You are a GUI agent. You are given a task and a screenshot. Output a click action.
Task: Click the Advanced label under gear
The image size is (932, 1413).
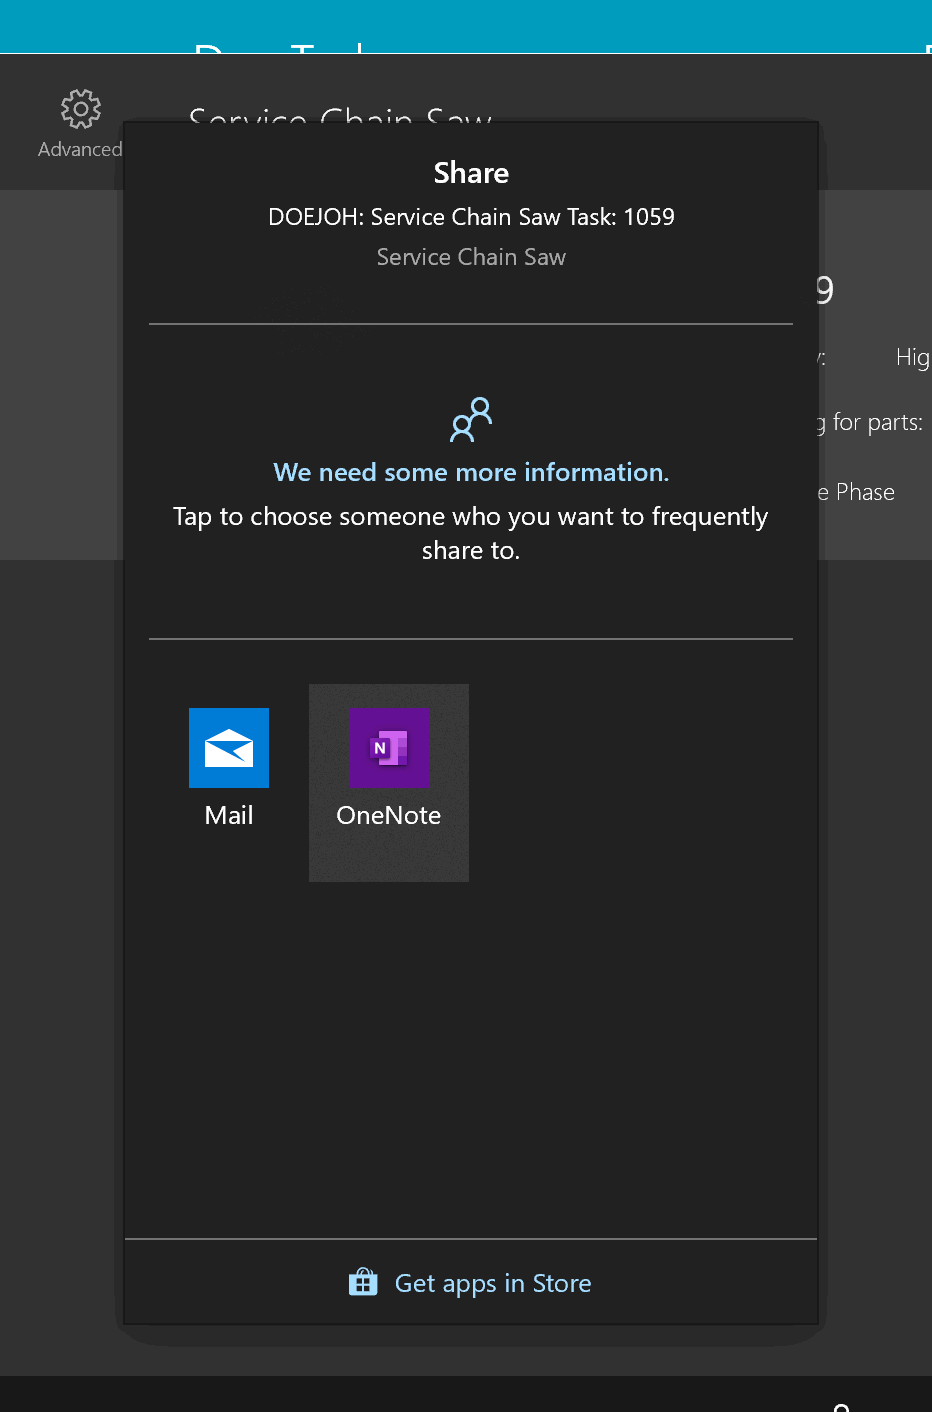click(x=80, y=149)
